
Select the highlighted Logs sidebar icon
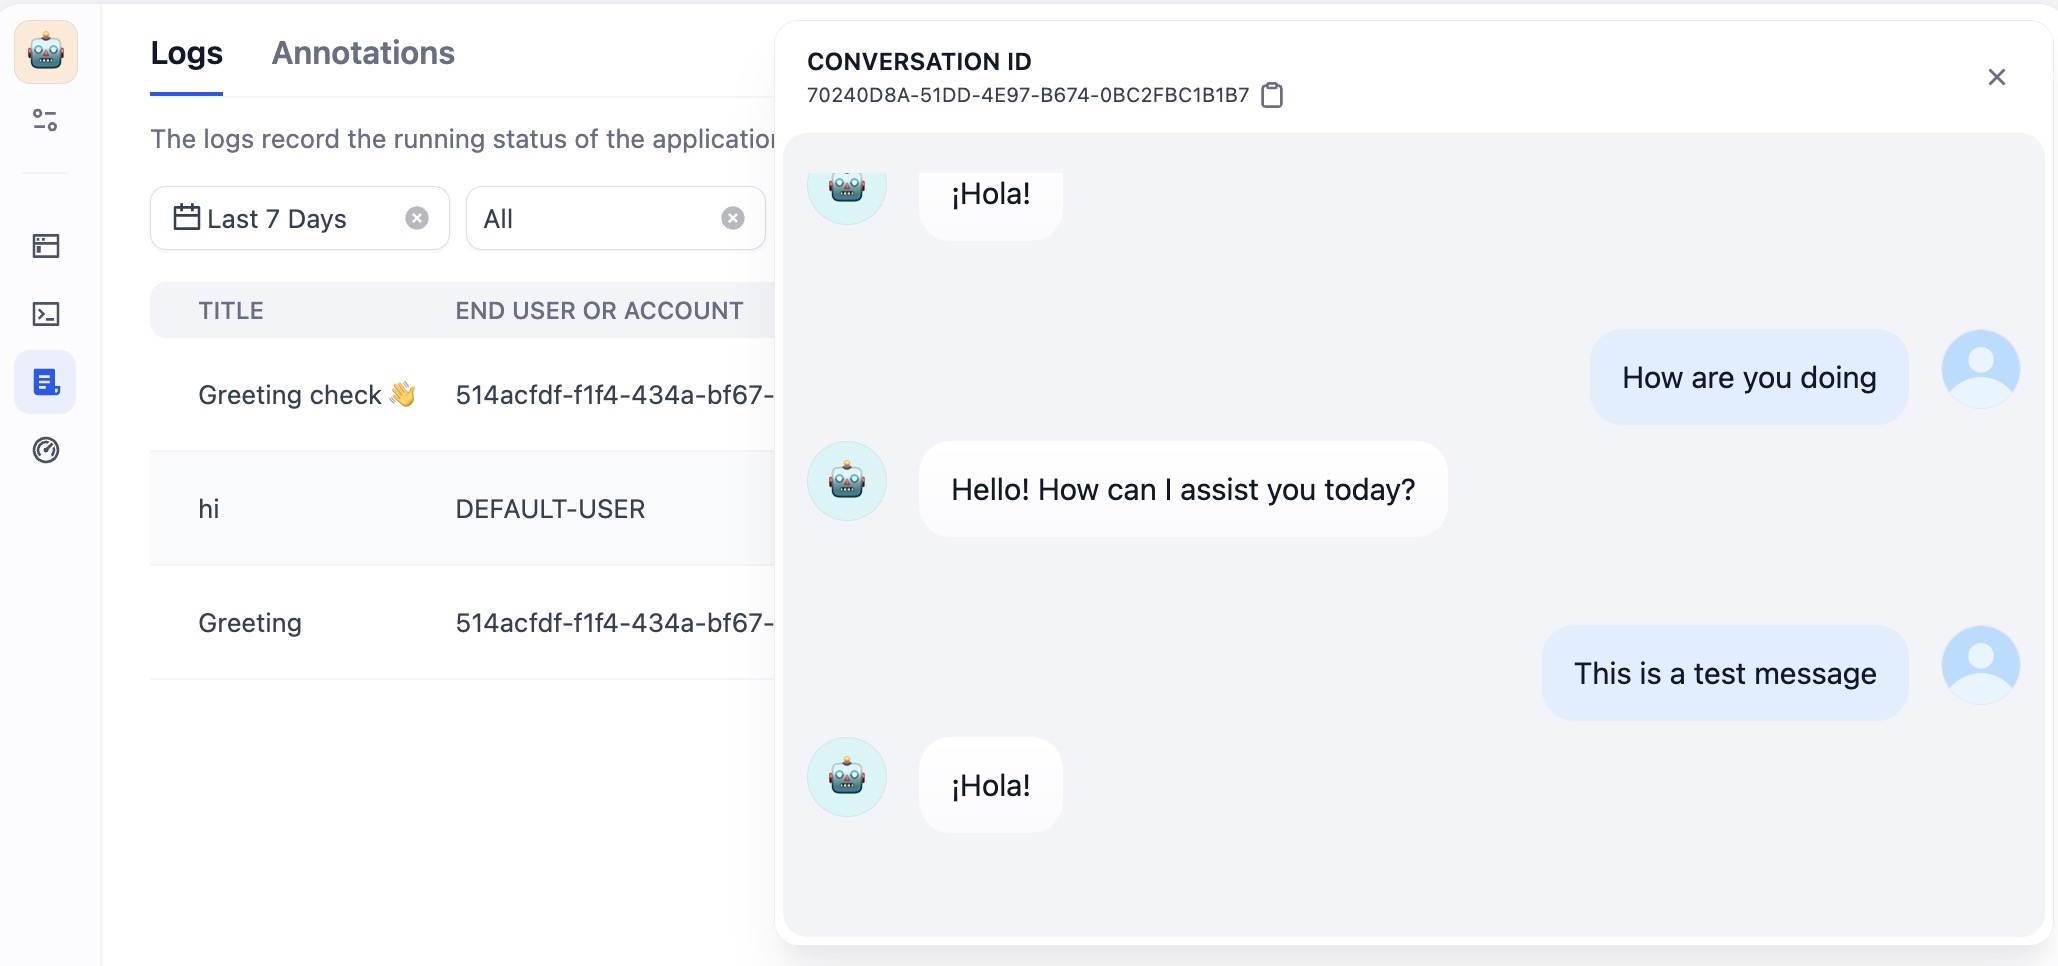point(46,382)
